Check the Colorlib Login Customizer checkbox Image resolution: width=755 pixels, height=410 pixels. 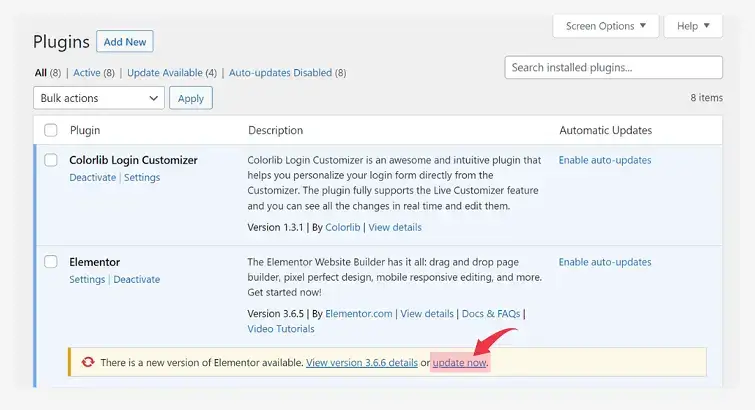coord(51,160)
